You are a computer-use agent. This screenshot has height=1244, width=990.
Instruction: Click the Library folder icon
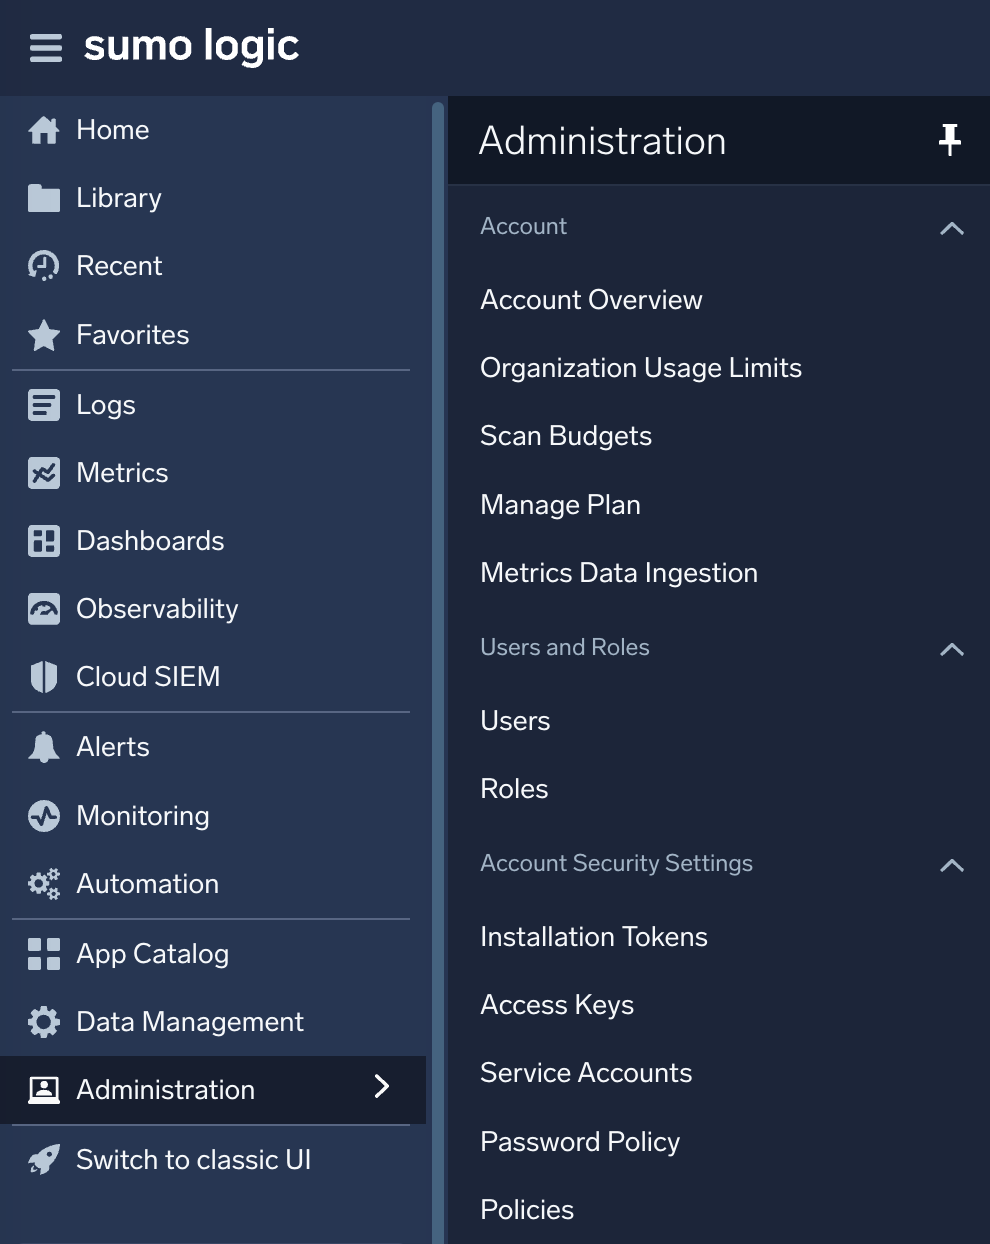tap(44, 198)
